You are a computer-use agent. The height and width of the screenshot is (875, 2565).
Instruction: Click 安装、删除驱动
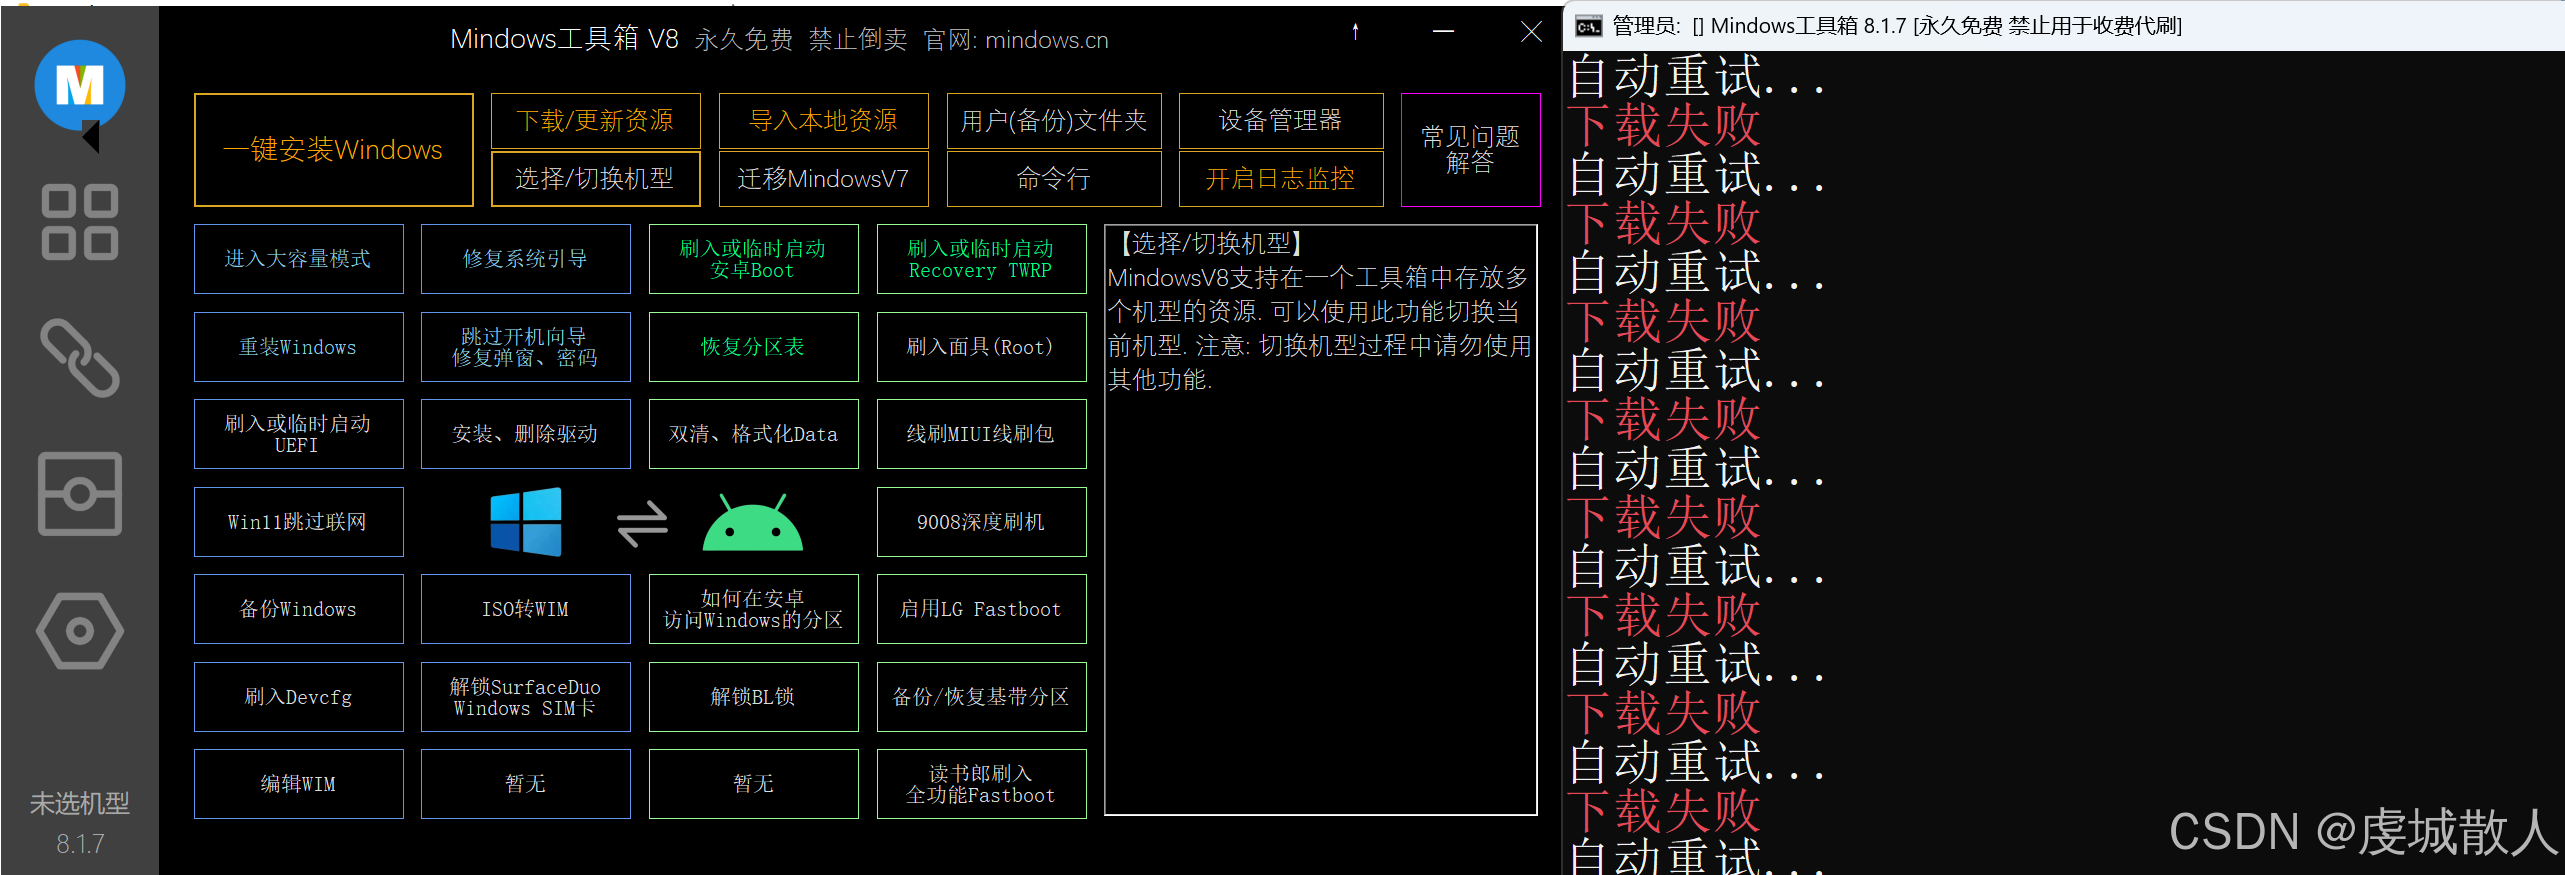pos(525,434)
